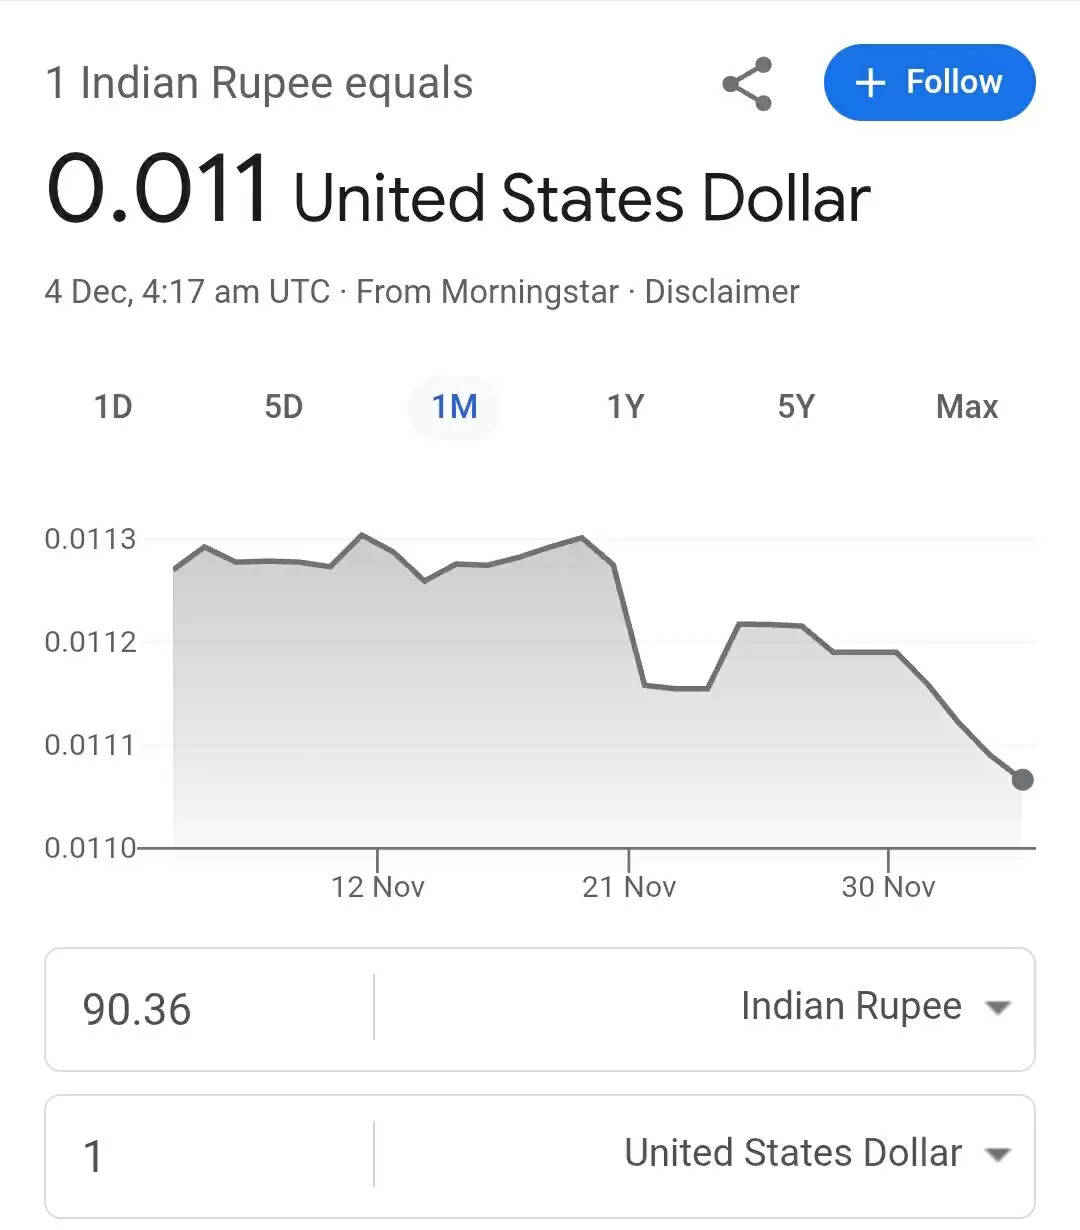
Task: Click the 12 Nov axis marker
Action: tap(378, 886)
